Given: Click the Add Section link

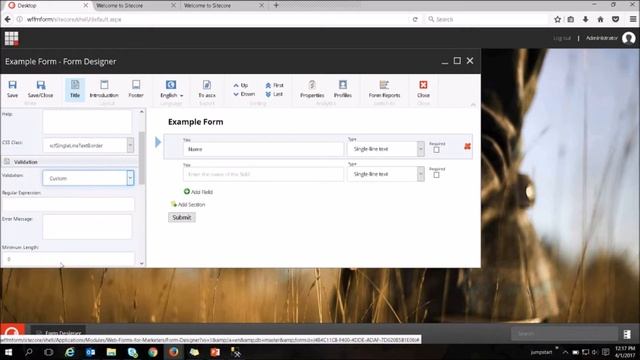Looking at the screenshot, I should coord(188,204).
